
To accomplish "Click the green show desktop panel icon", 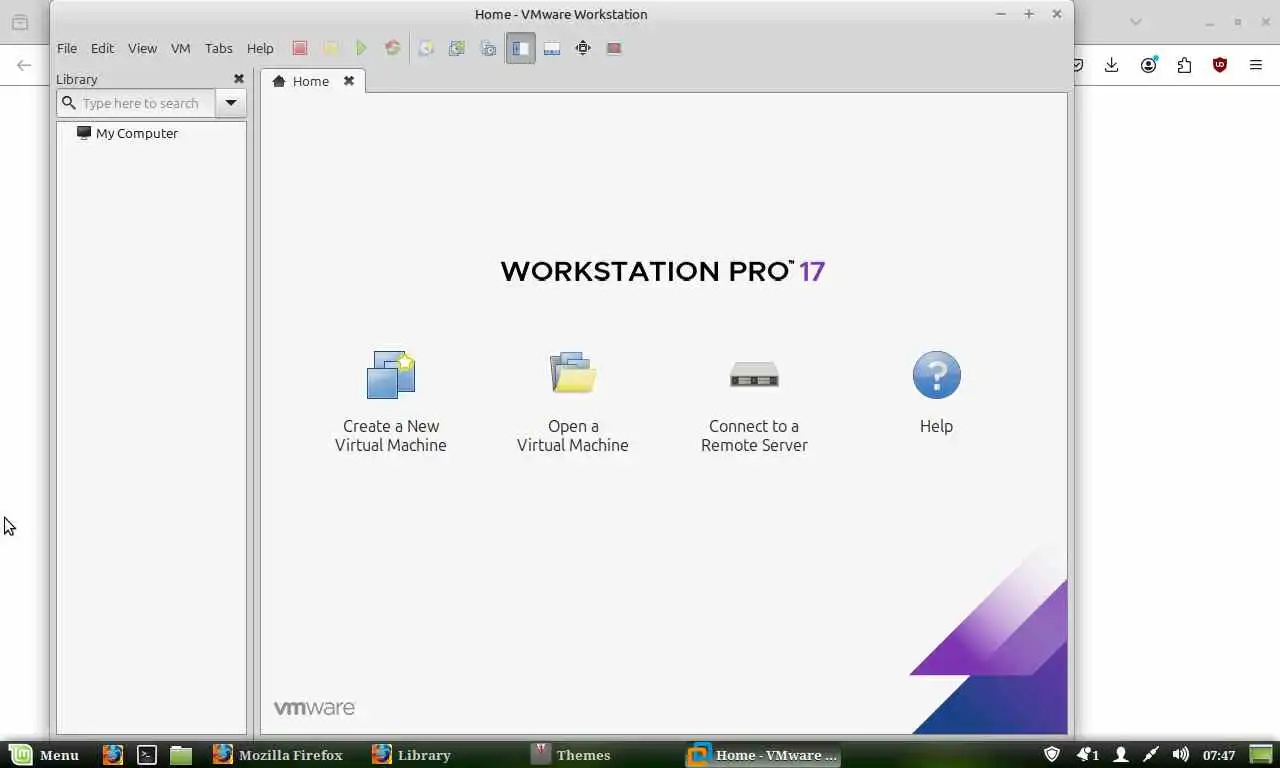I will 1261,754.
